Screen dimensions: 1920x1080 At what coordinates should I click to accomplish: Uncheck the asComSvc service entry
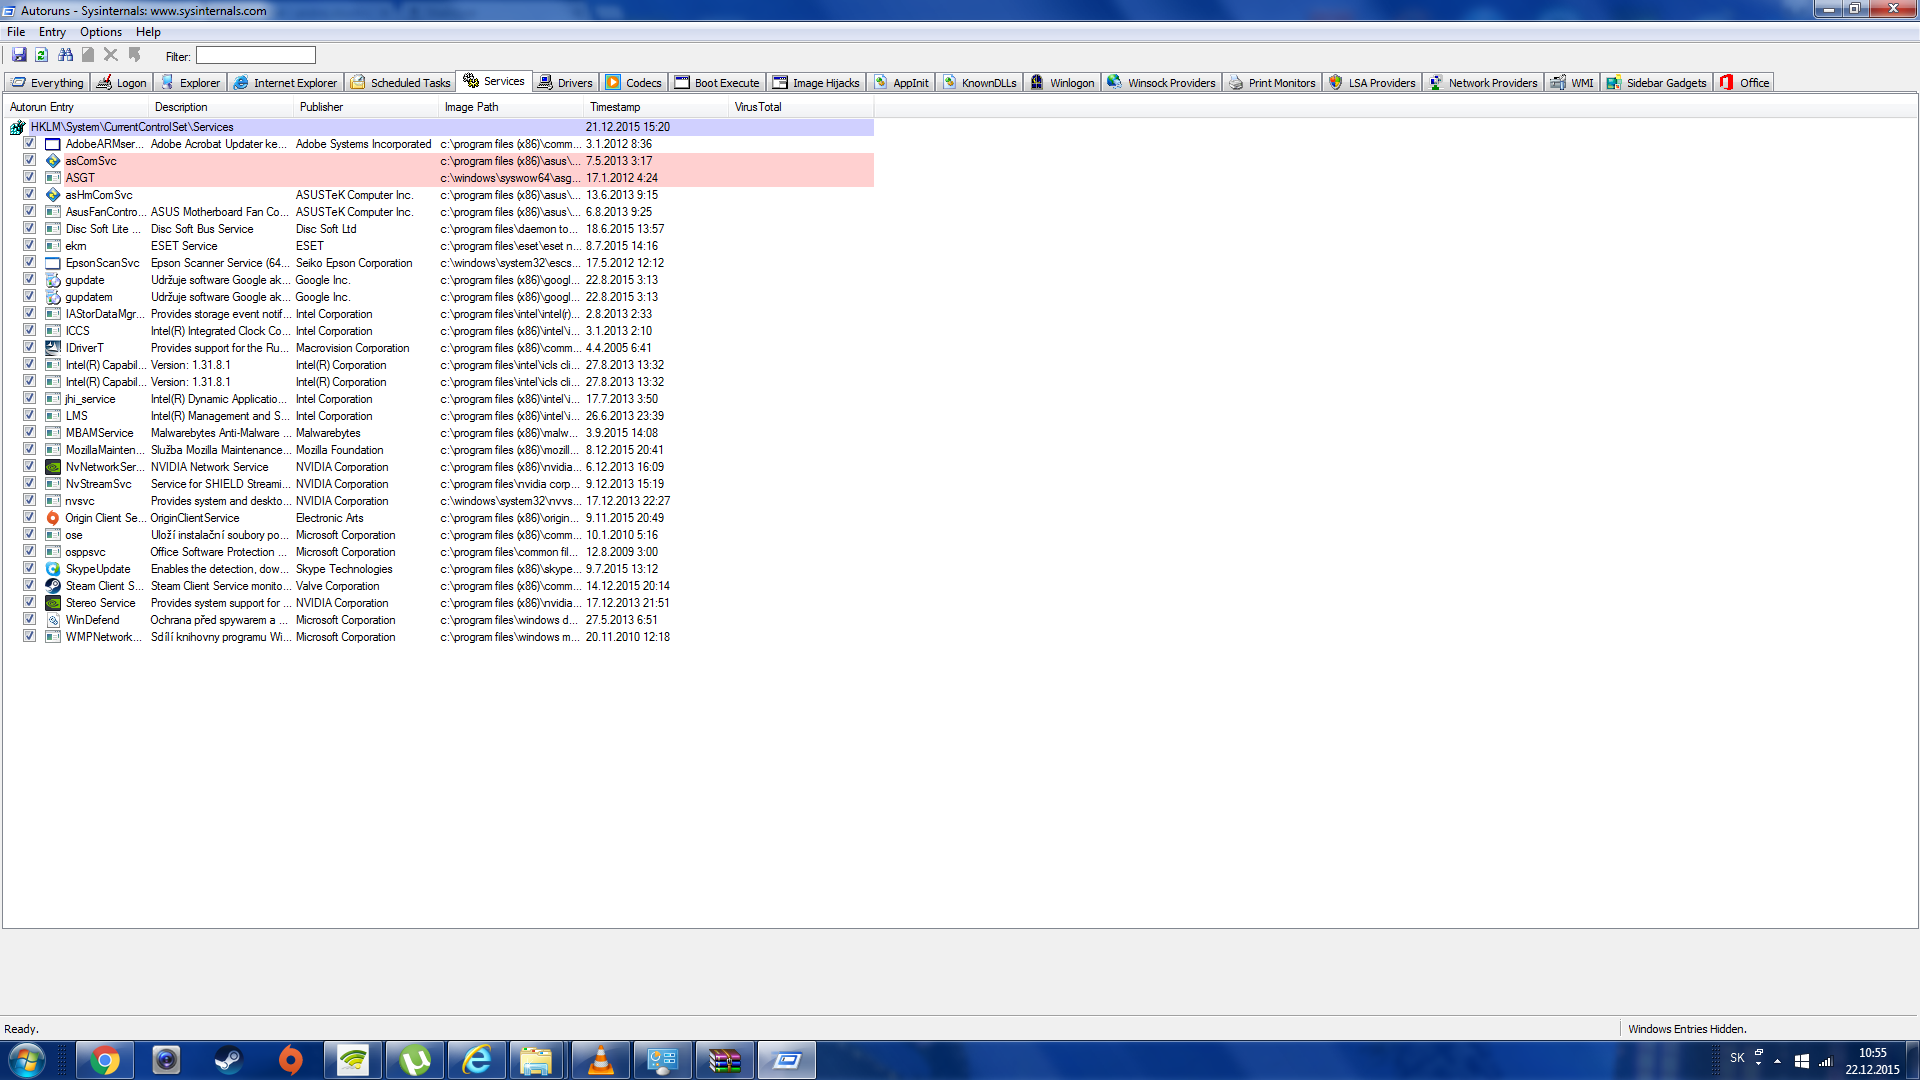[x=30, y=161]
